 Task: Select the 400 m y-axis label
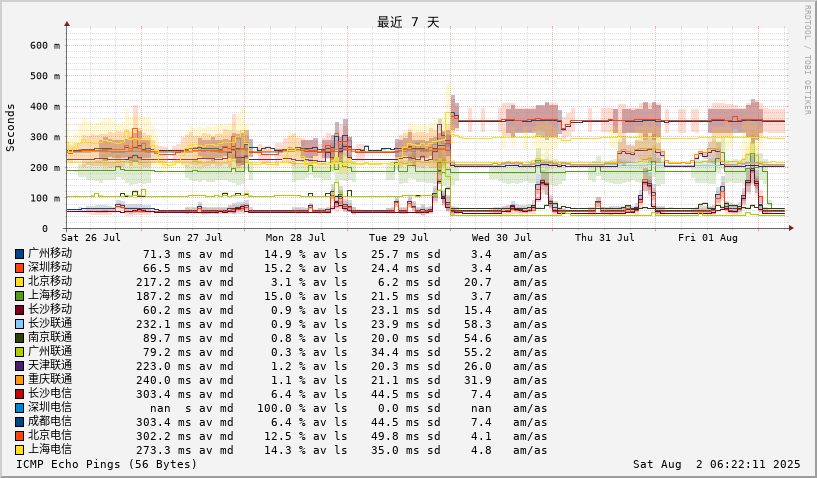coord(45,107)
